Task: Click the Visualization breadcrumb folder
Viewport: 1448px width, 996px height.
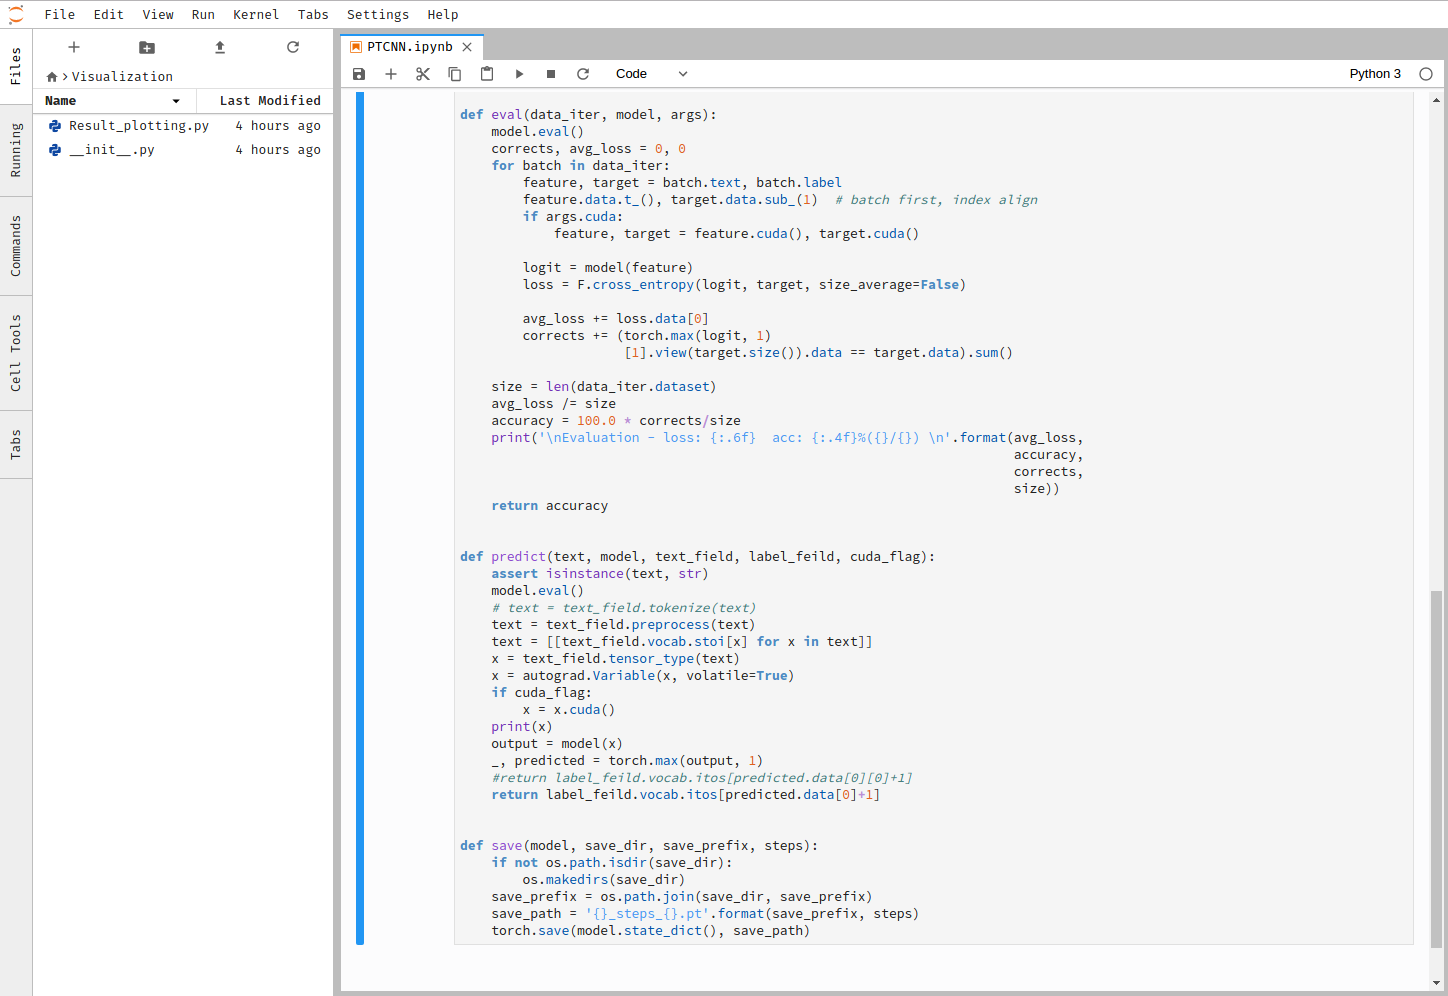Action: 122,77
